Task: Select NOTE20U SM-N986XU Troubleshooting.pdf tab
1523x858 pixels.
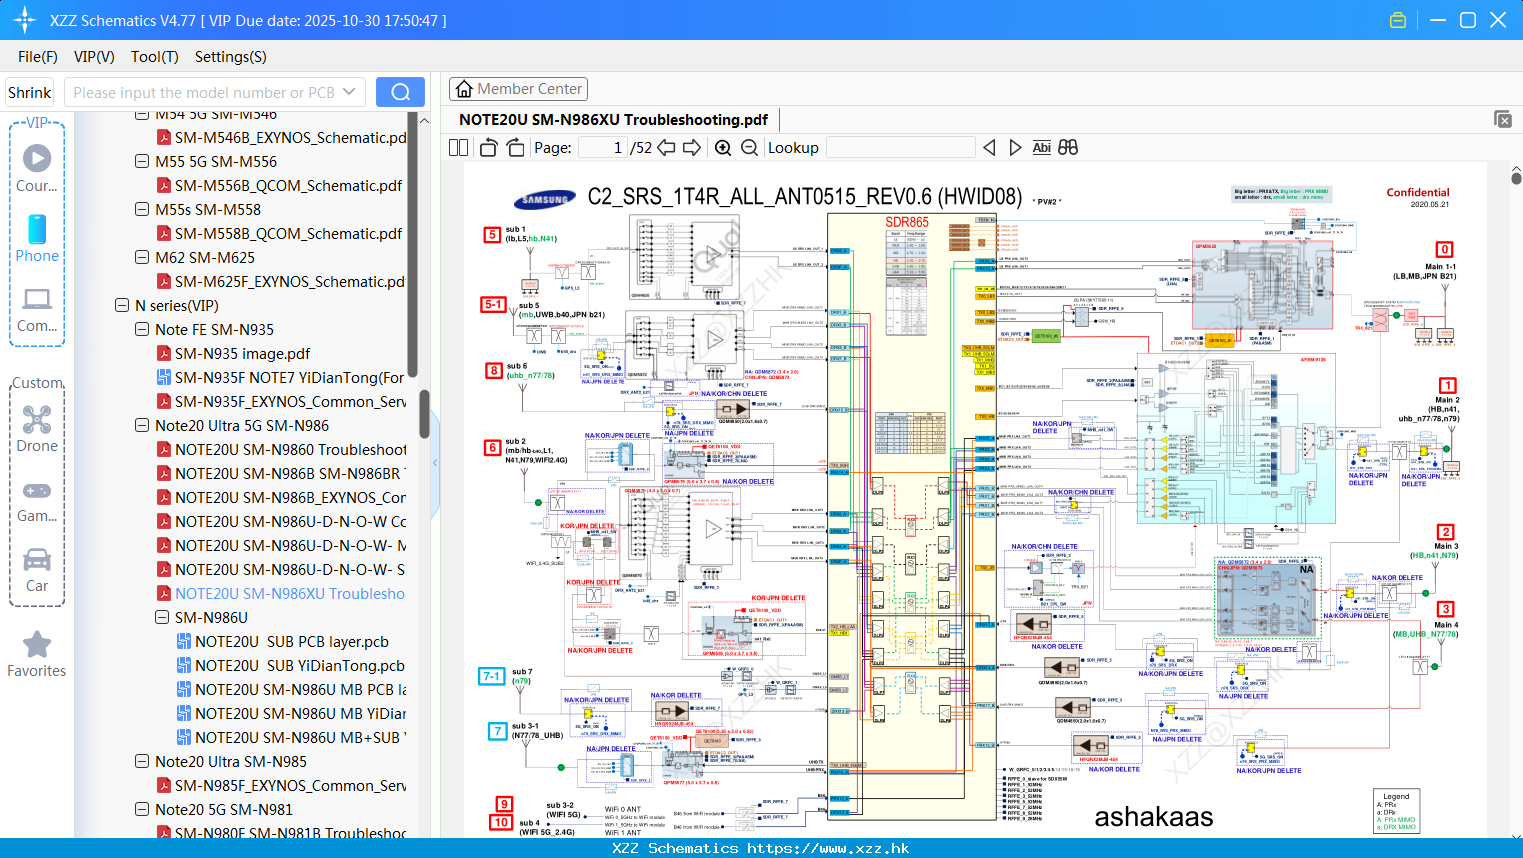Action: [x=613, y=119]
